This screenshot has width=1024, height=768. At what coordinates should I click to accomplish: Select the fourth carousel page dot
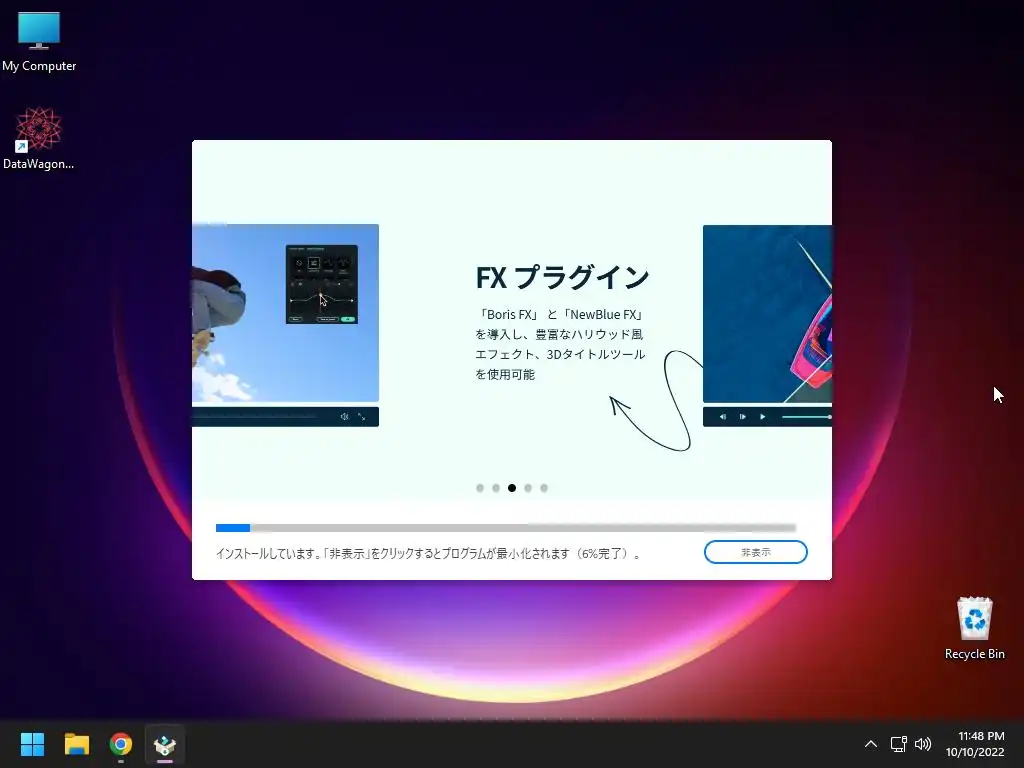tap(528, 488)
